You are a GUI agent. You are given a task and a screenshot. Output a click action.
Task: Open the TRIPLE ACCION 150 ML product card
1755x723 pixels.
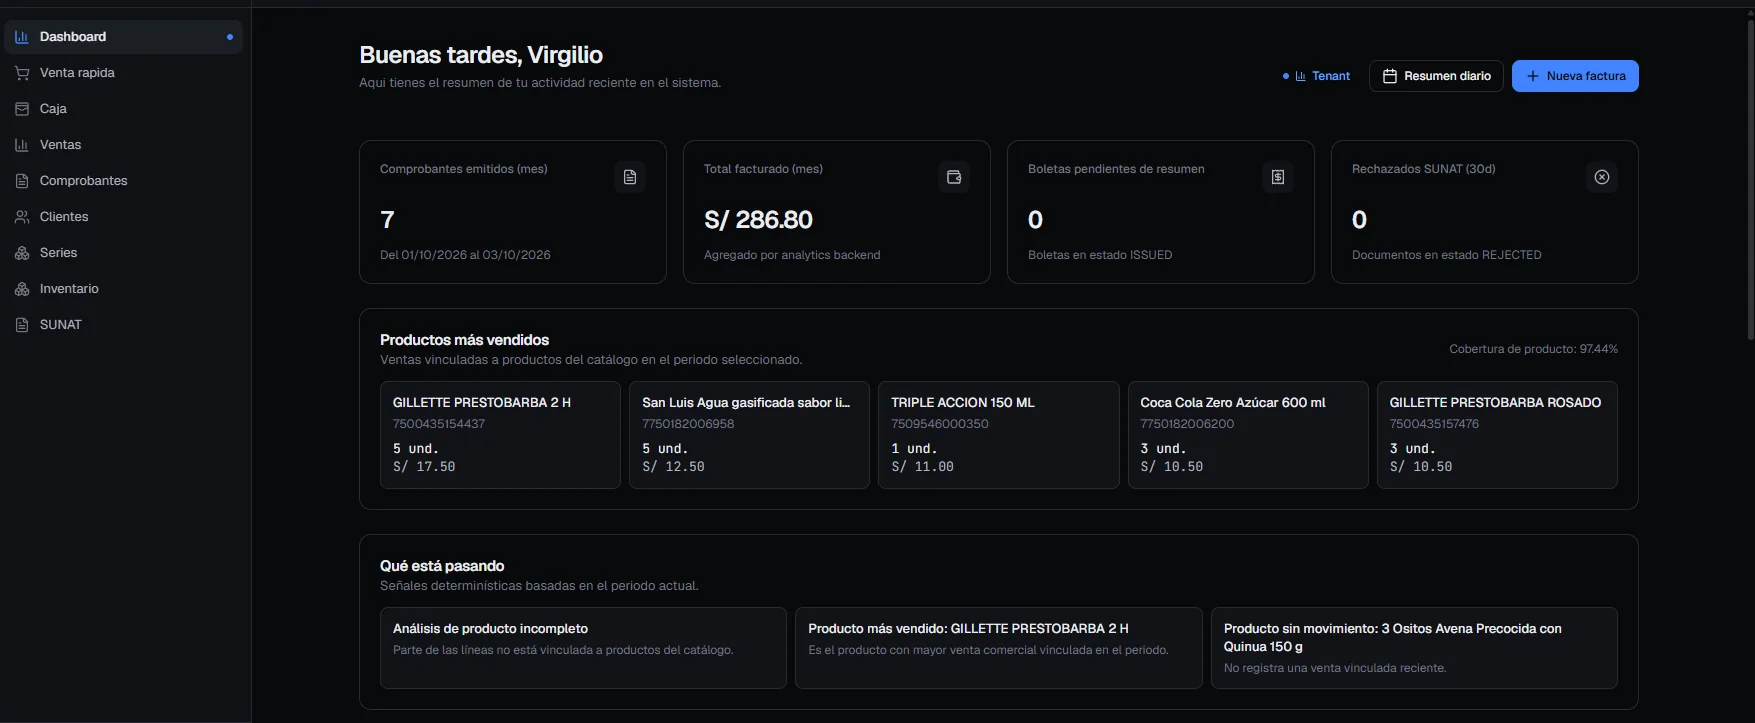click(998, 435)
